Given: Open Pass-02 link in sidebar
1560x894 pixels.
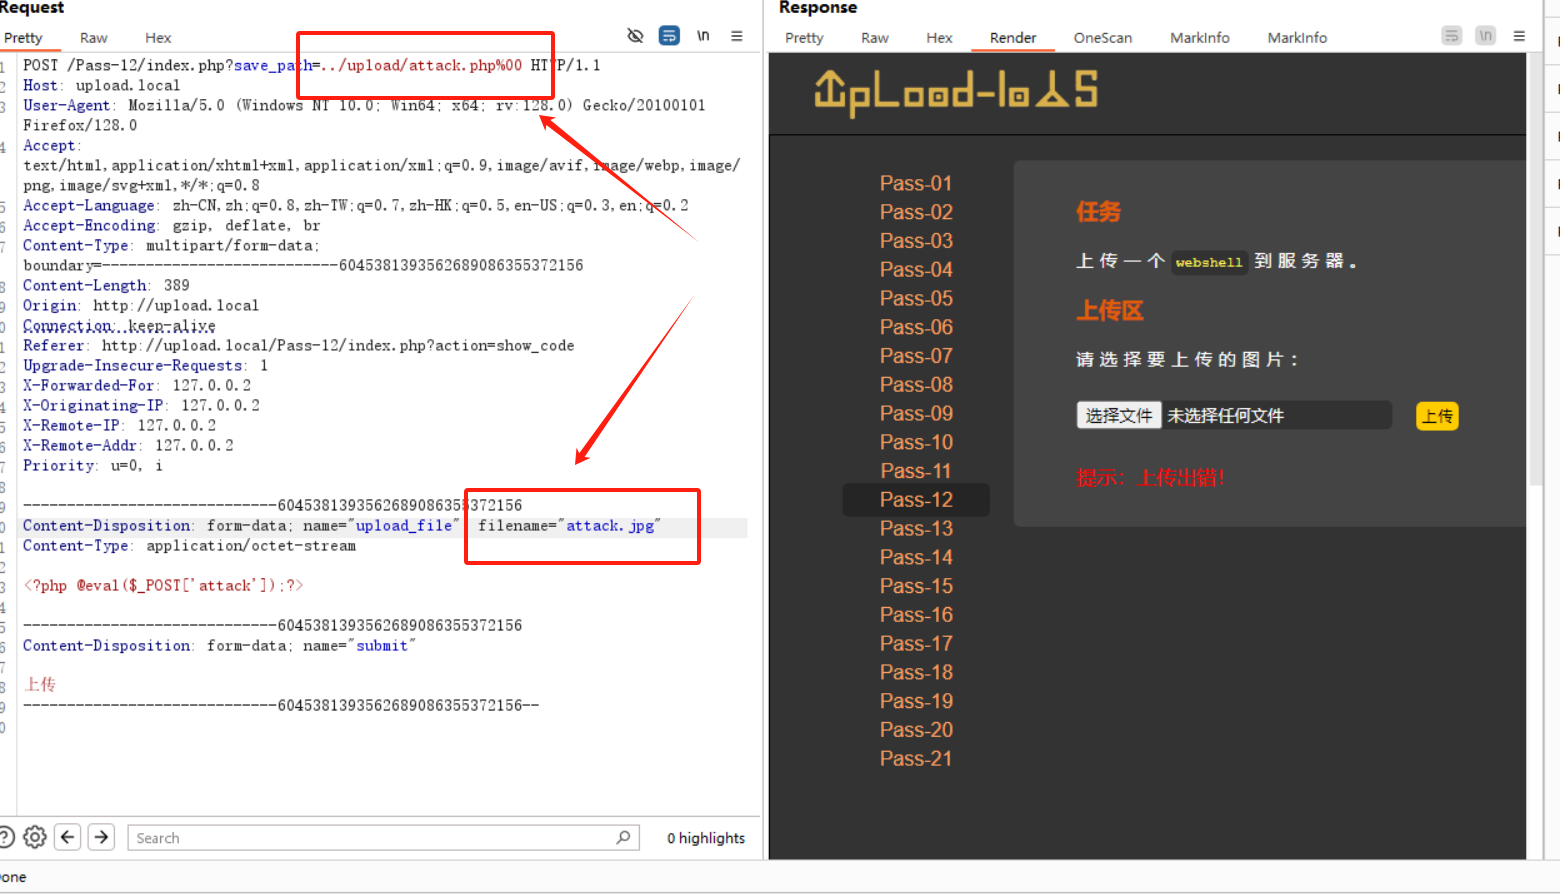Looking at the screenshot, I should (x=916, y=212).
